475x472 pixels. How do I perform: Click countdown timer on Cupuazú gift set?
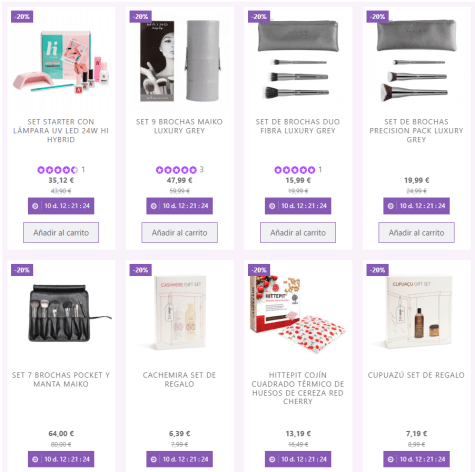point(416,459)
